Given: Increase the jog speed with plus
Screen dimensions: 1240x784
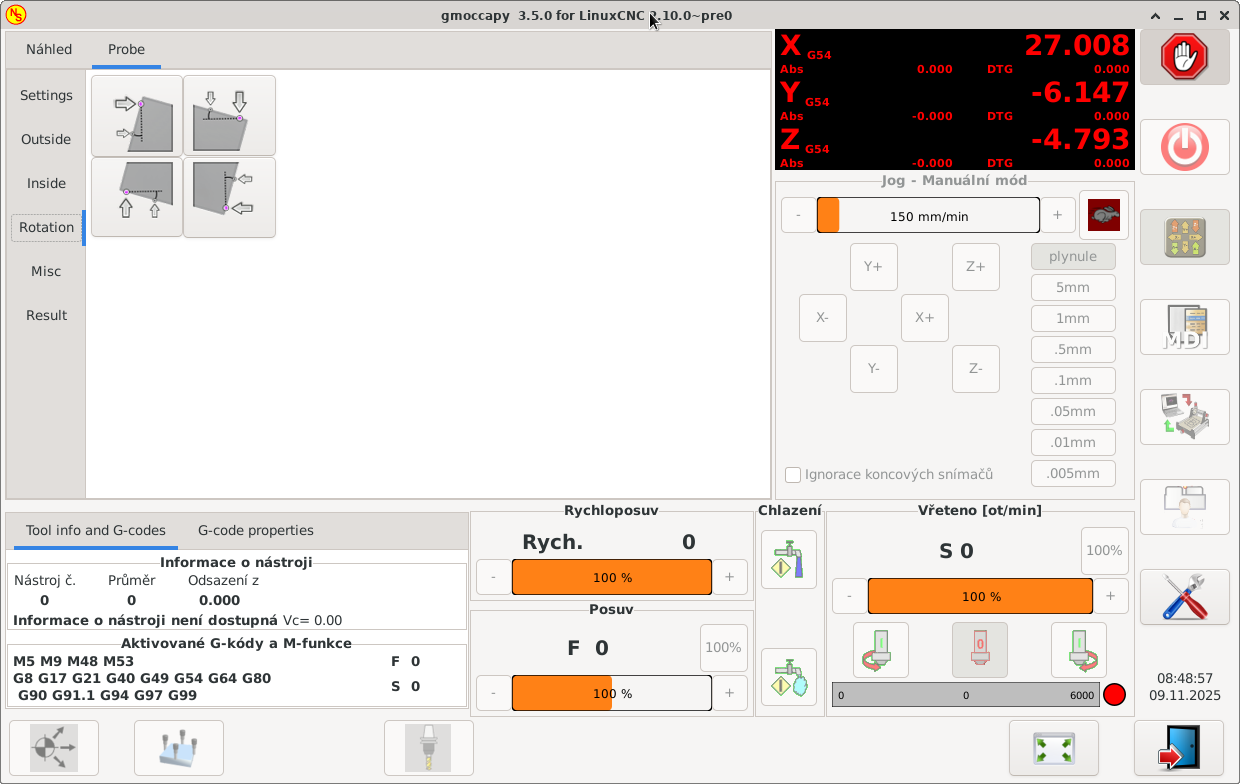Looking at the screenshot, I should tap(1057, 216).
